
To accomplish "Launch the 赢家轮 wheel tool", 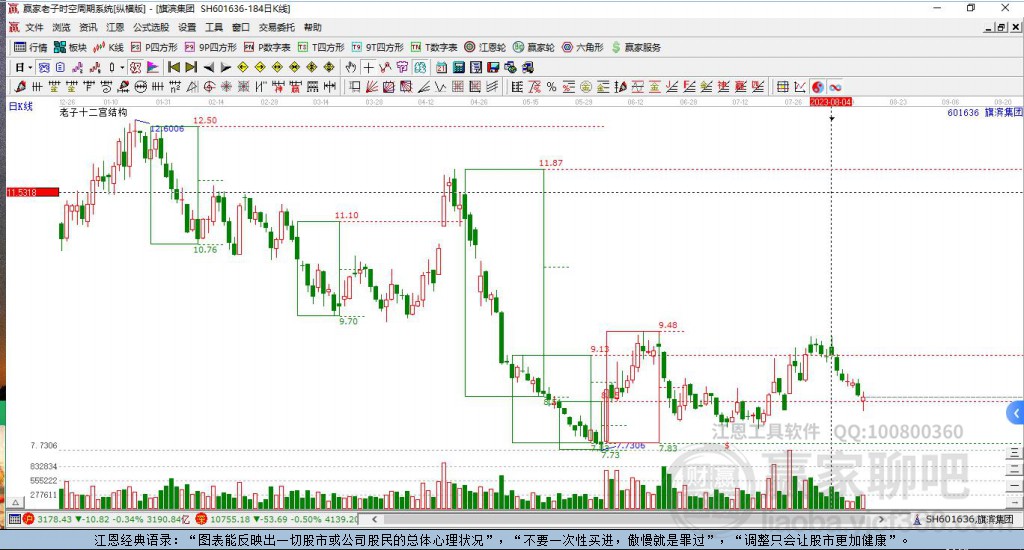I will coord(534,47).
